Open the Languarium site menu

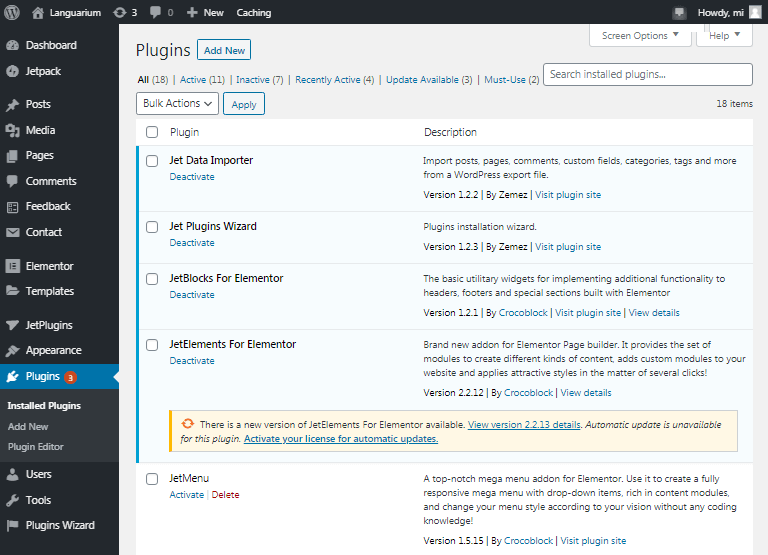point(67,13)
